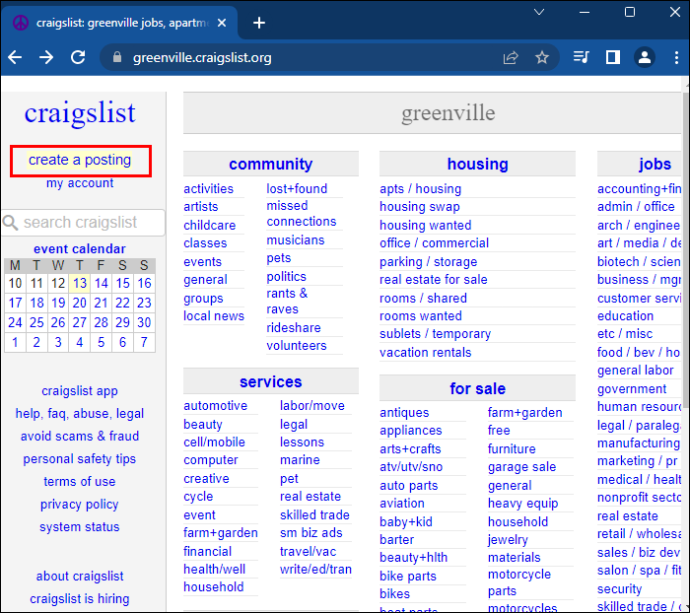Open a new browser tab with plus

point(259,23)
